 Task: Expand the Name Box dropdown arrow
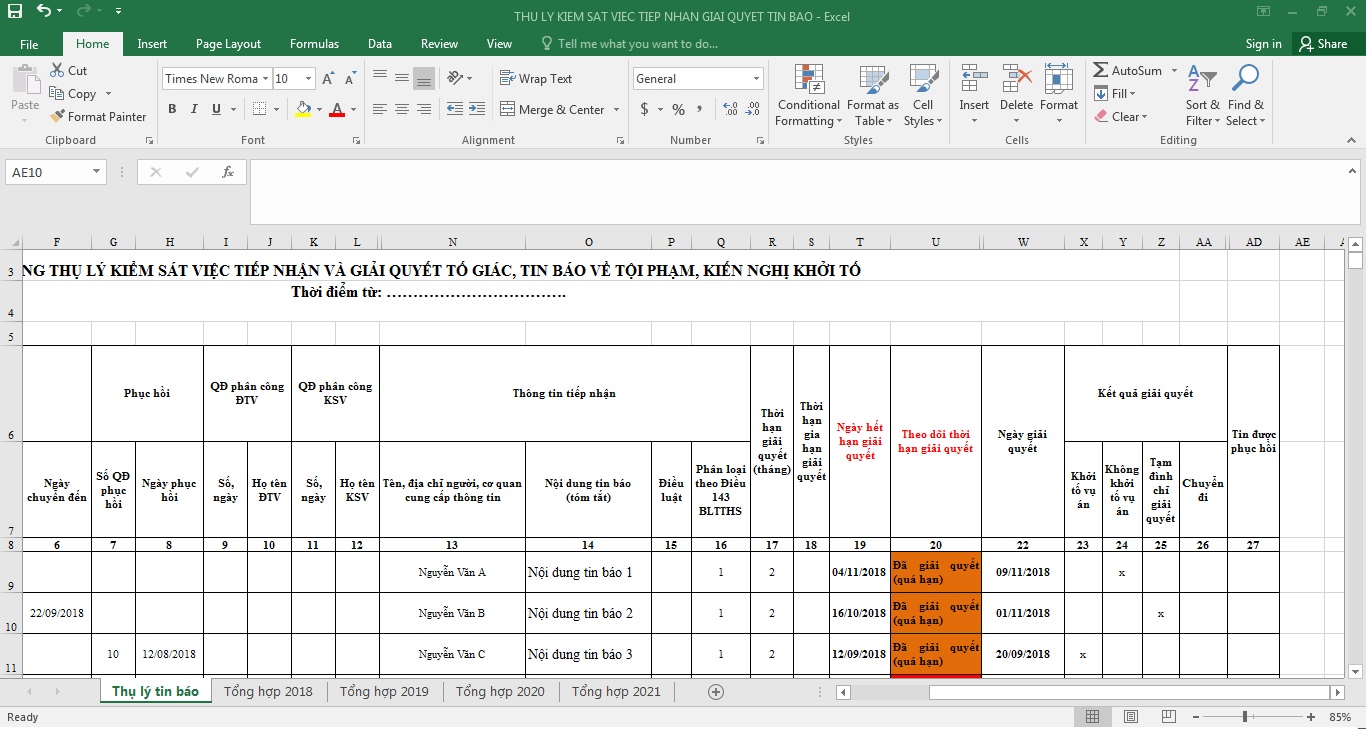97,172
